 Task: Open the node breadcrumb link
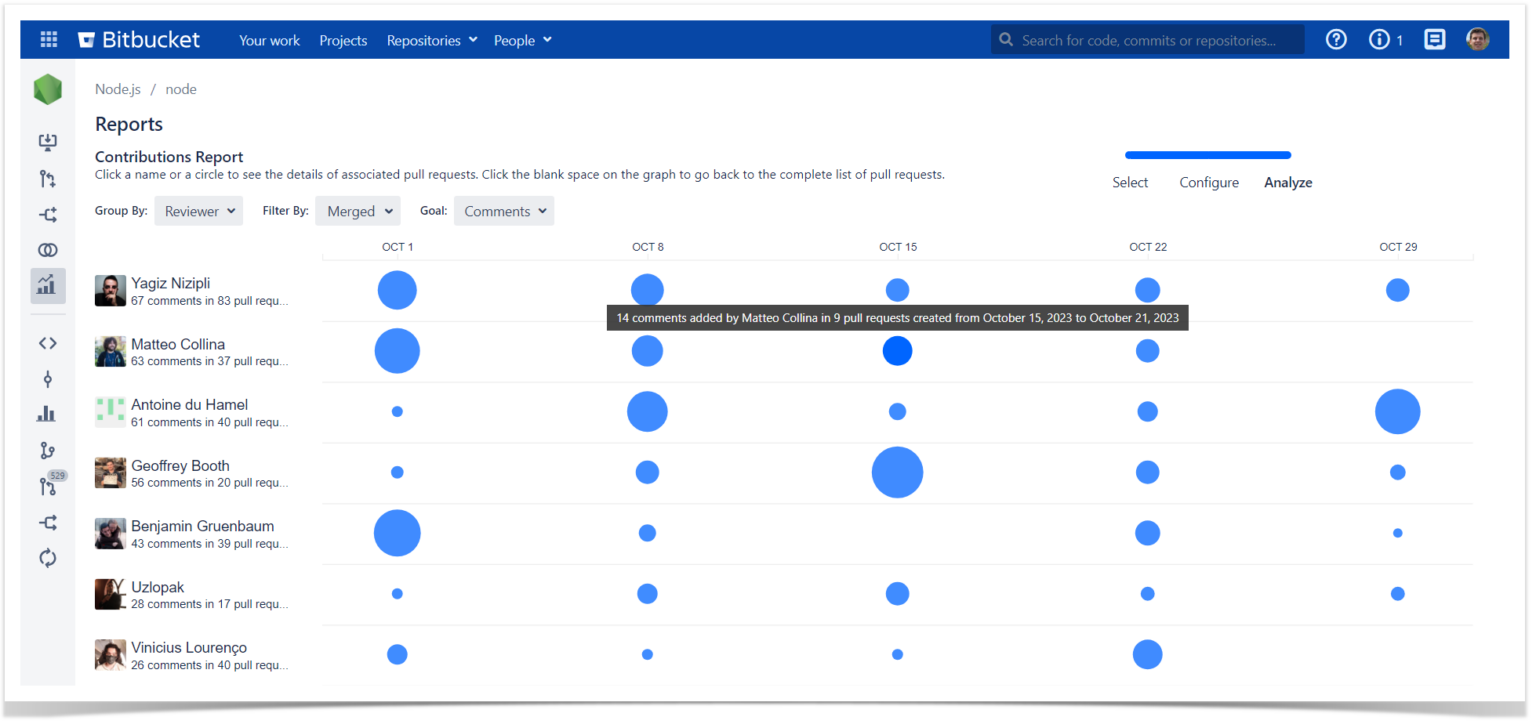point(181,89)
